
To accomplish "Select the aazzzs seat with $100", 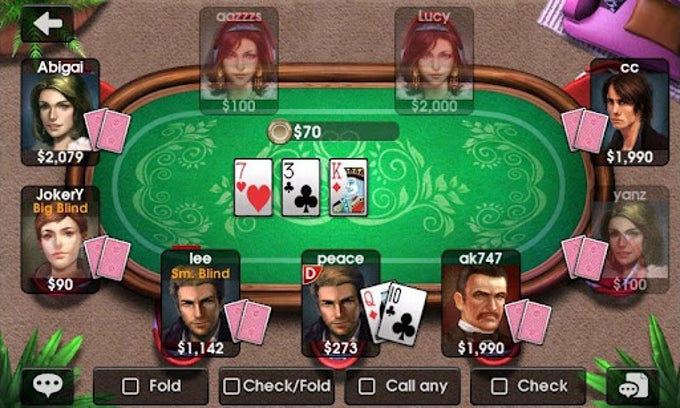I will [239, 61].
